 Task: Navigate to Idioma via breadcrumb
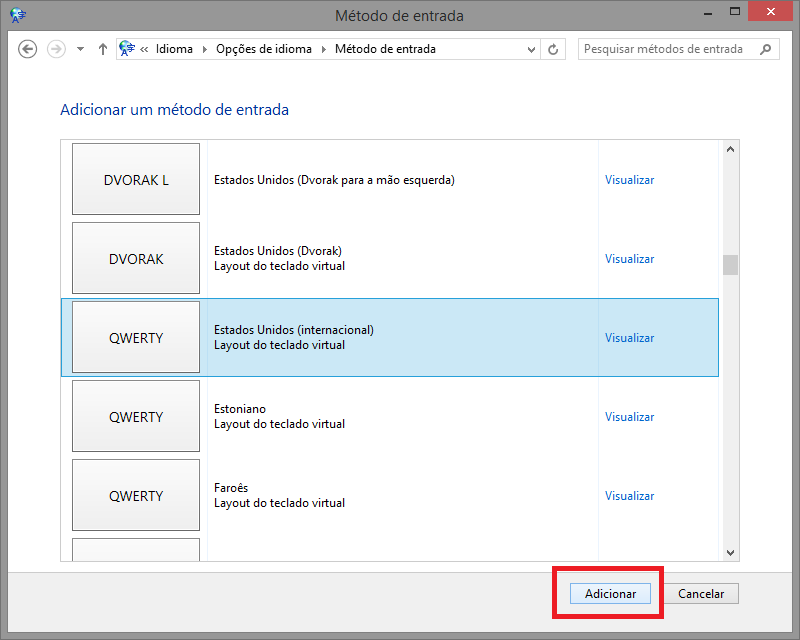pos(175,48)
